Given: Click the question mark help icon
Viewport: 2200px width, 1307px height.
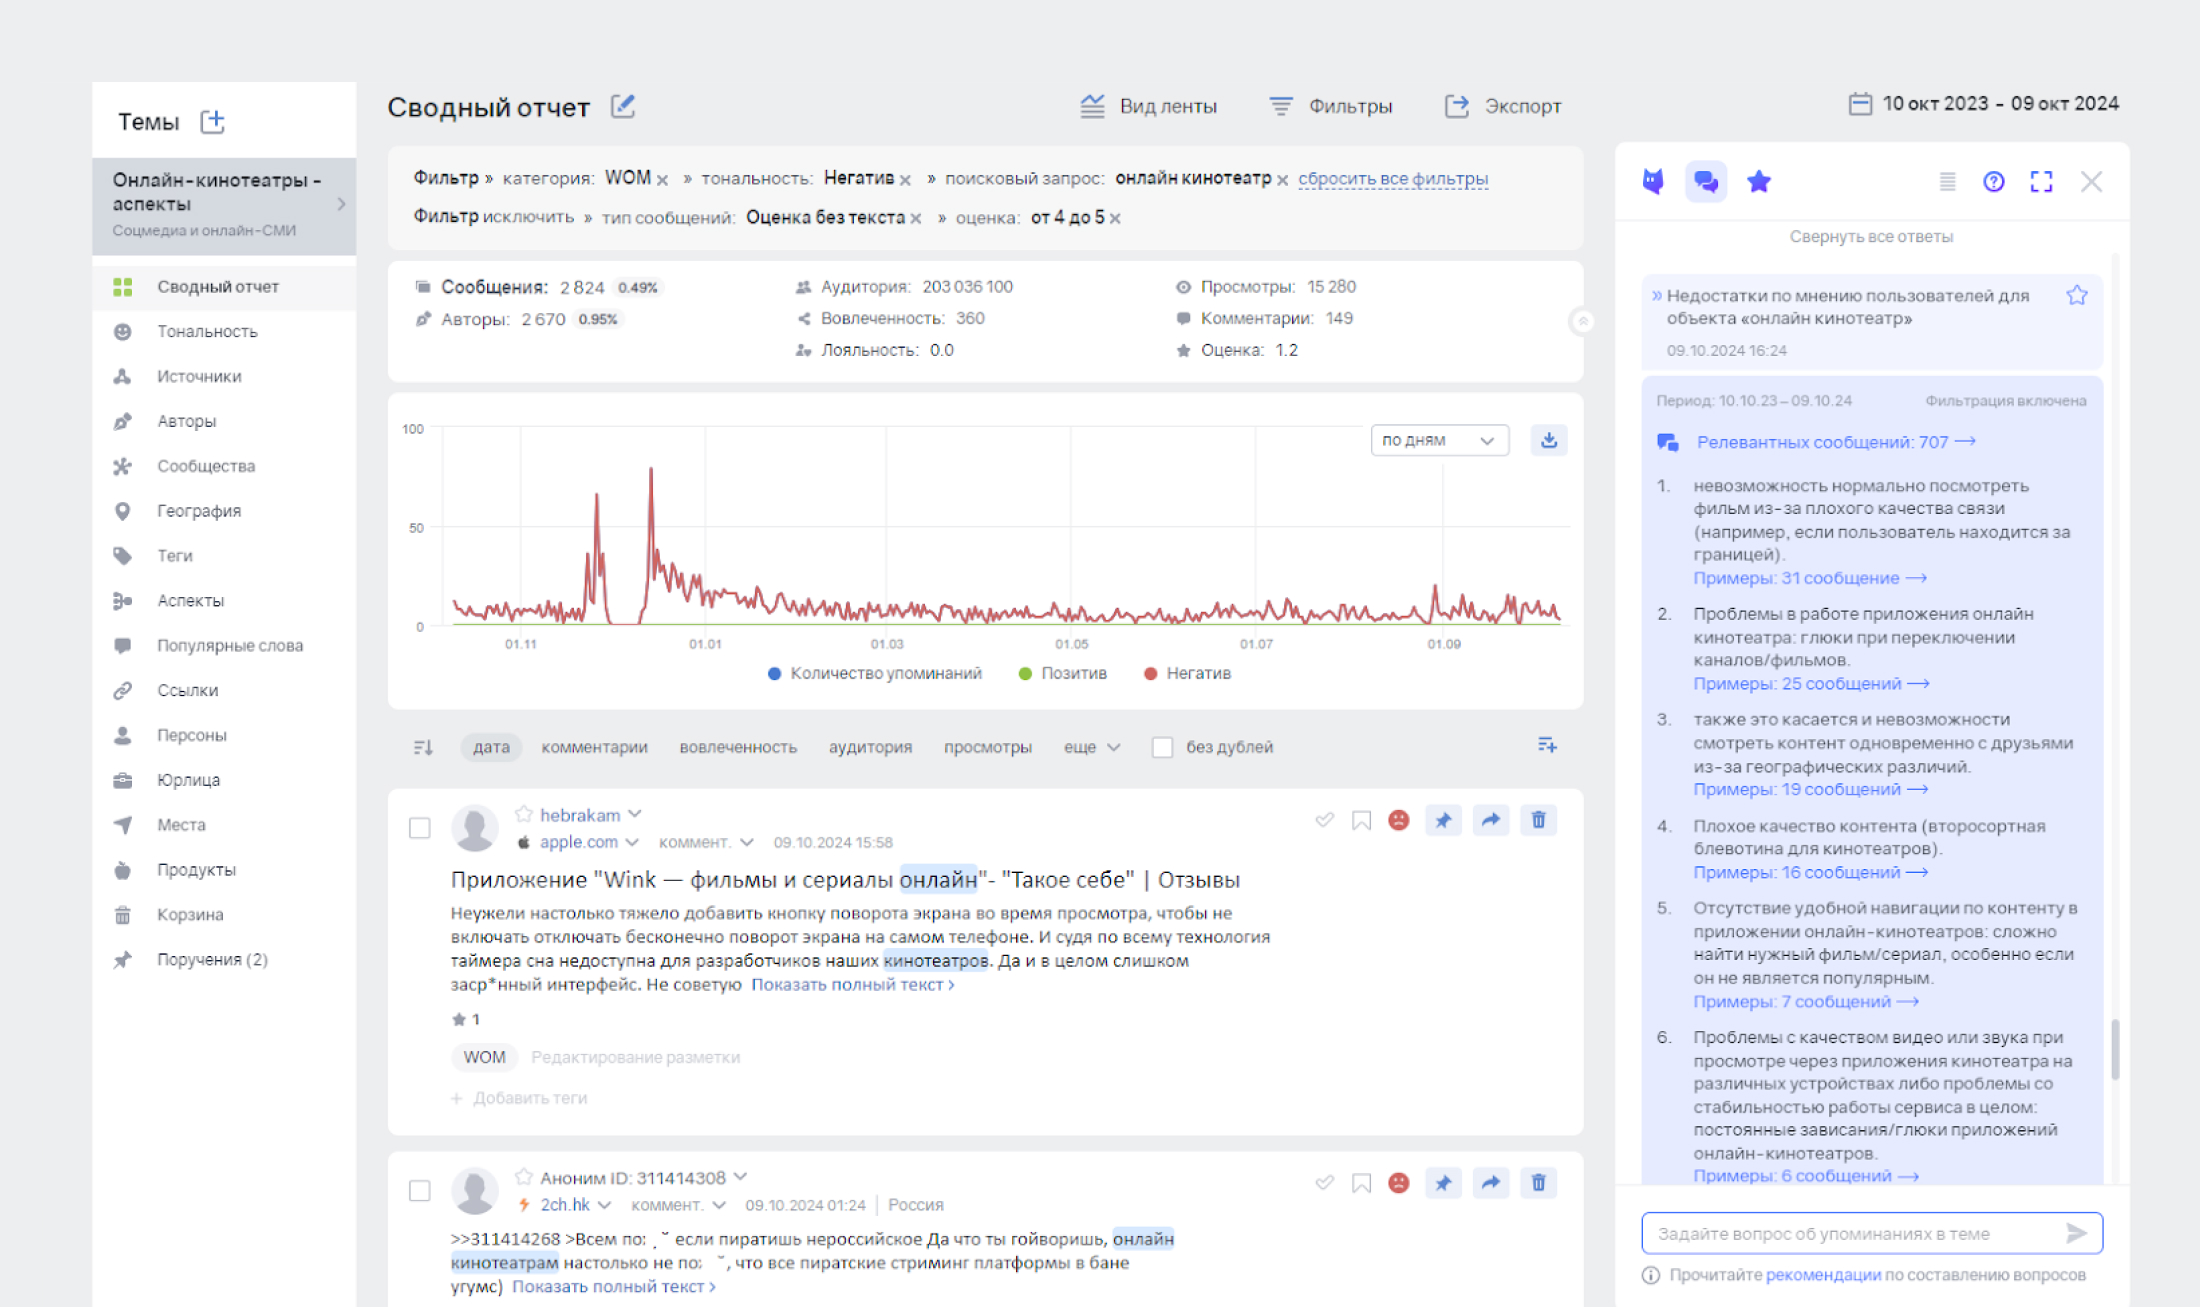Looking at the screenshot, I should click(x=1995, y=180).
